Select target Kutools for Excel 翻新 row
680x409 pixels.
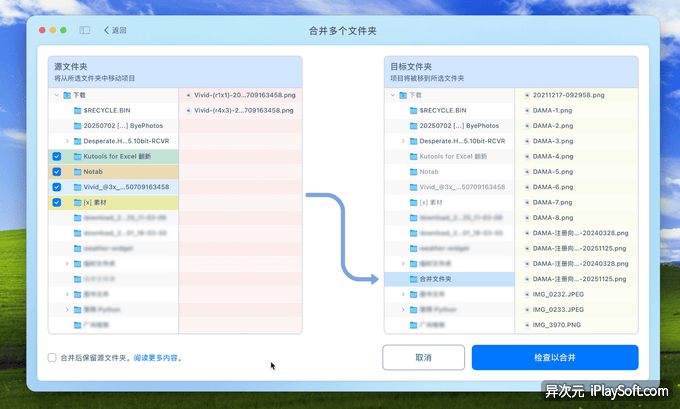[449, 156]
